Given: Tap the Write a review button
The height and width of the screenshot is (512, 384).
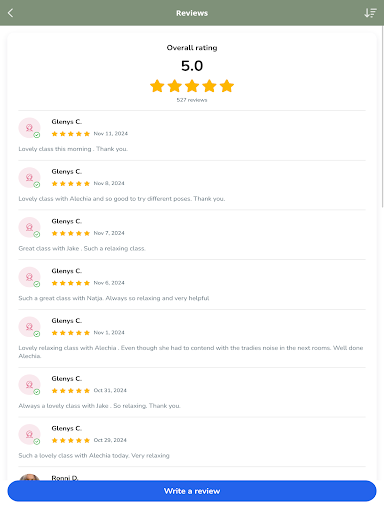Looking at the screenshot, I should [192, 491].
